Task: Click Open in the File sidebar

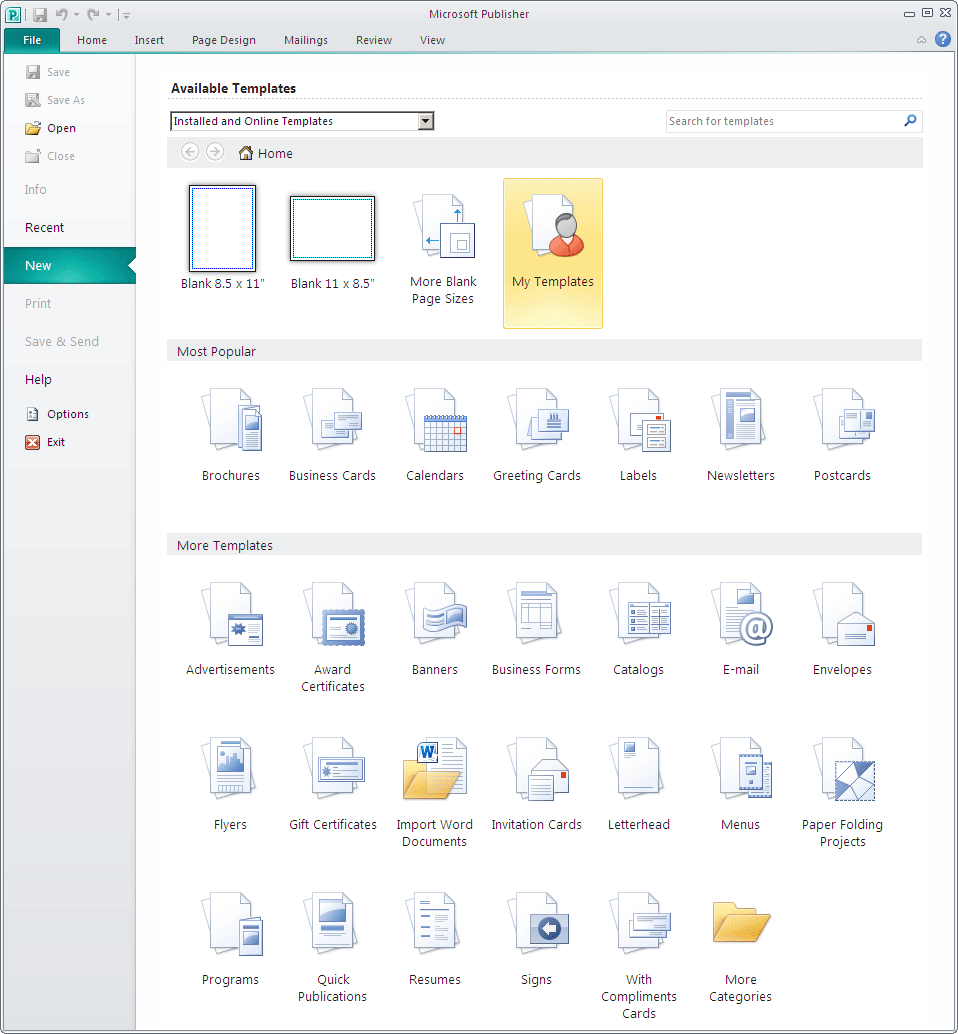Action: pyautogui.click(x=51, y=128)
